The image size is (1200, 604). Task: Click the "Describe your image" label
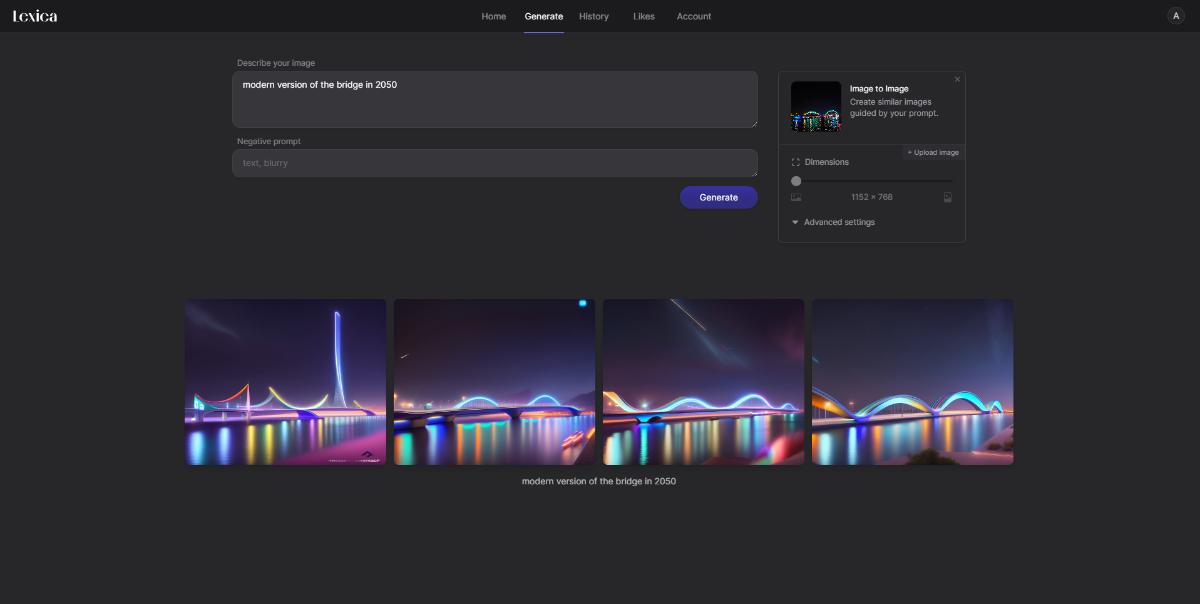276,63
